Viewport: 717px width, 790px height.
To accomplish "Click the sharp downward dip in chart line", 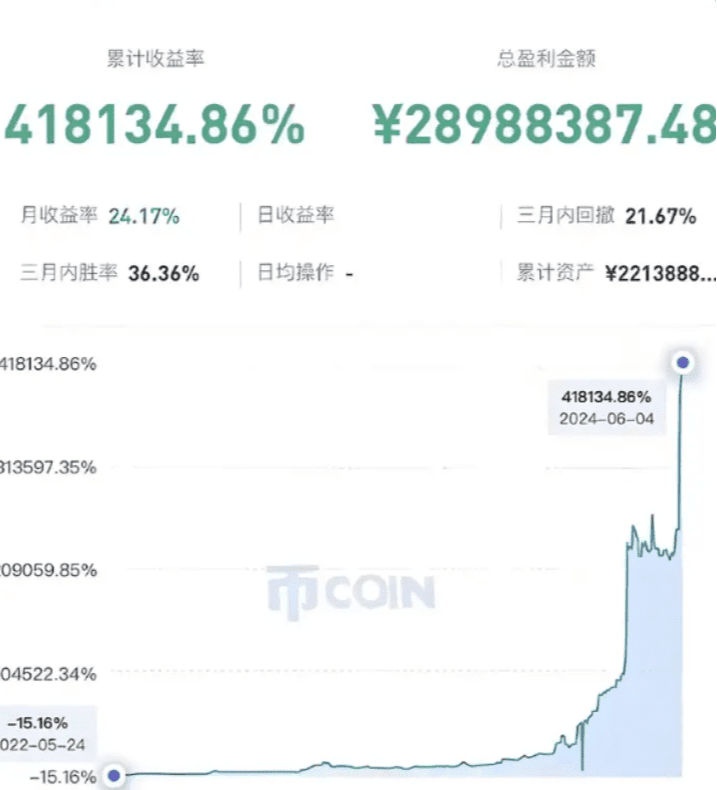I will (582, 748).
